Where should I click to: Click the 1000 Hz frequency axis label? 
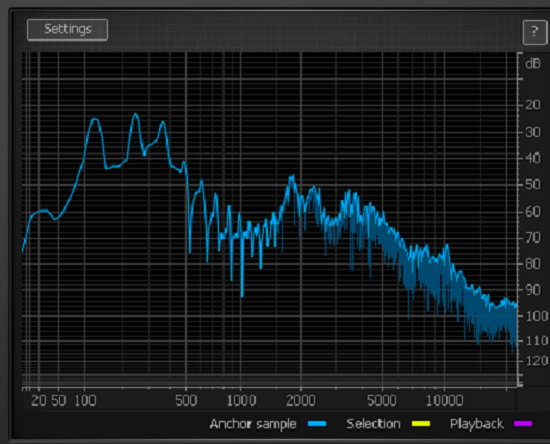pyautogui.click(x=241, y=401)
